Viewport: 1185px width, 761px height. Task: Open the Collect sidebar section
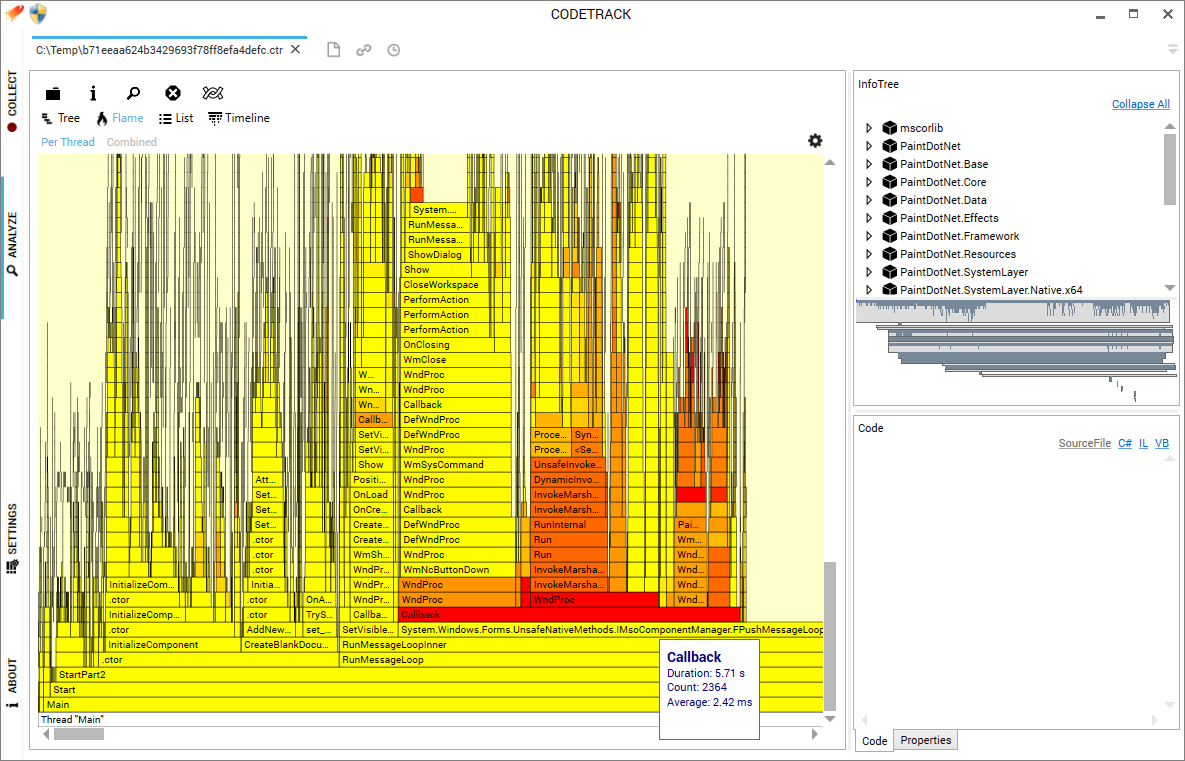12,102
